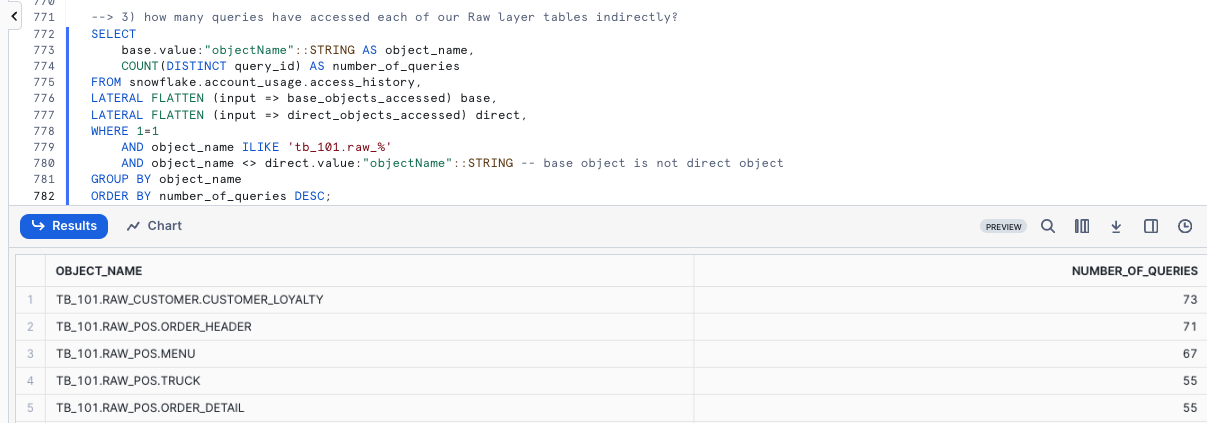Select the TB_101.RAW_POS.ORDER_DETAIL cell

(x=150, y=408)
